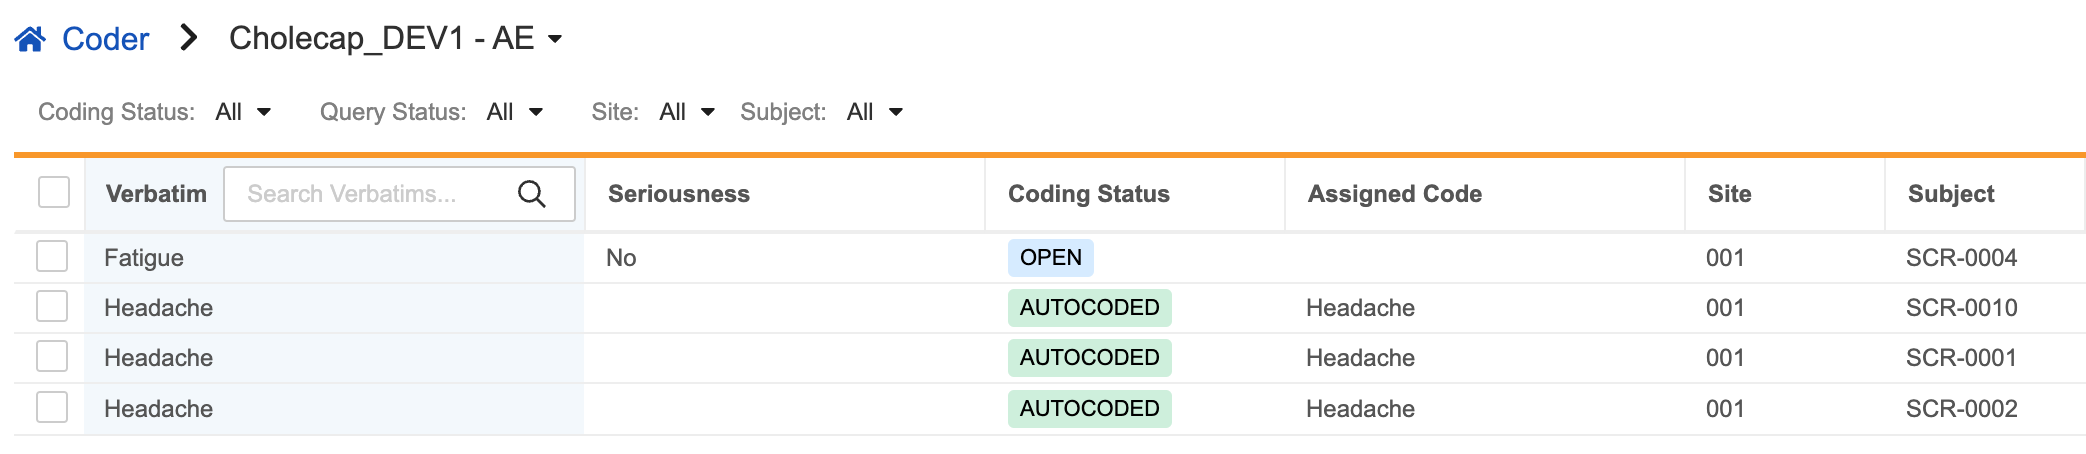Open the Coder breadcrumb link
This screenshot has width=2086, height=454.
(105, 39)
